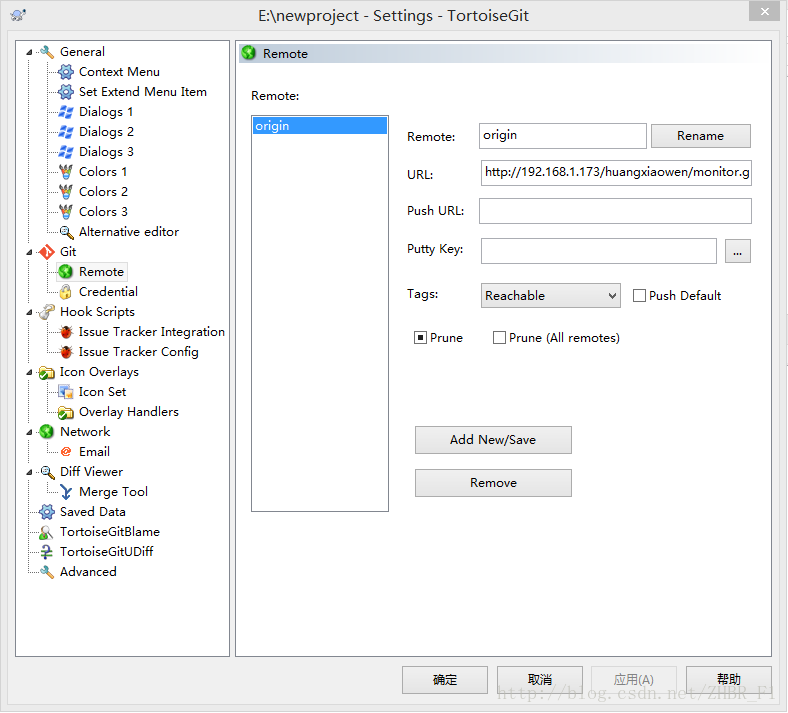Click the Saved Data gear icon
Image resolution: width=788 pixels, height=713 pixels.
point(47,512)
